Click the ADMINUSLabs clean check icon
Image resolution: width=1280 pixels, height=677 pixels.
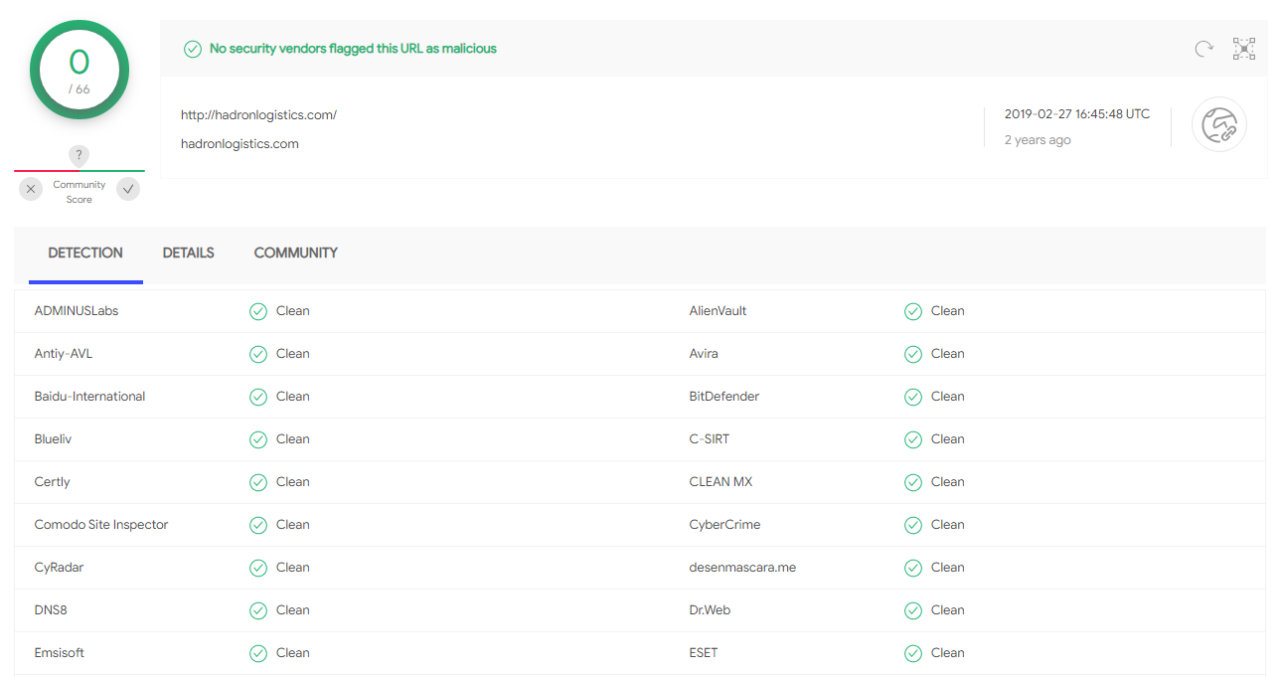(x=258, y=311)
